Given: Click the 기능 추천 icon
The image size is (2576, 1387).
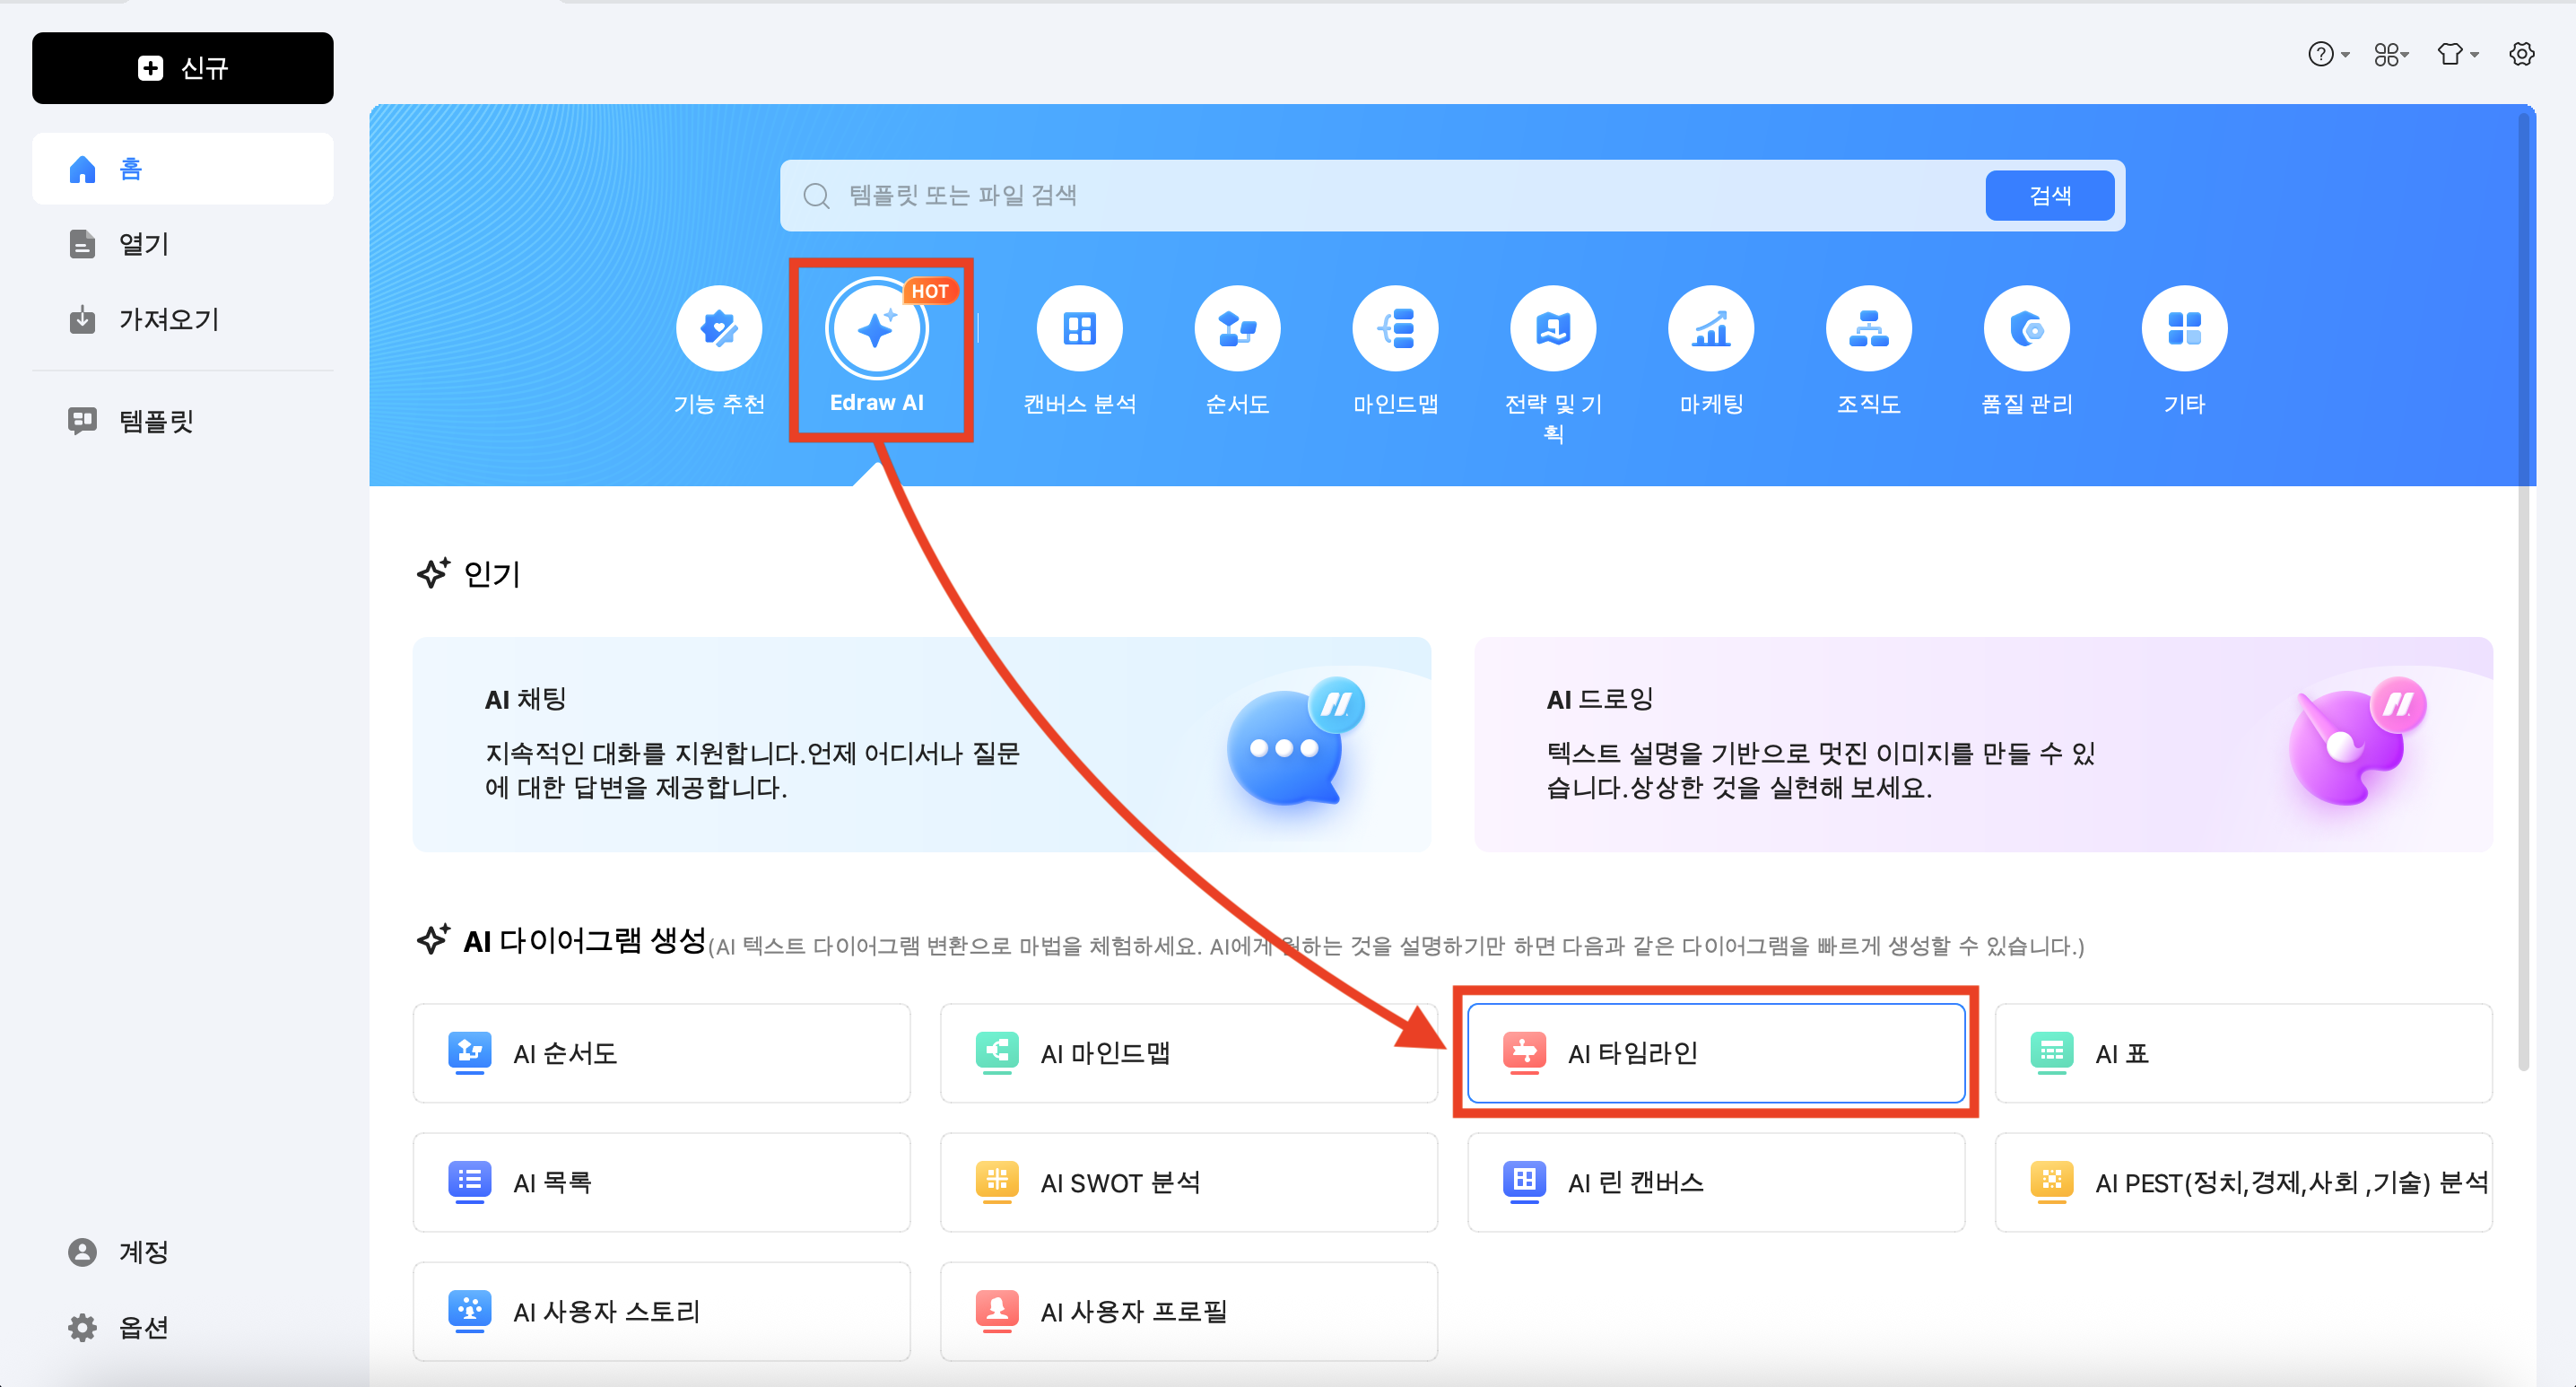Looking at the screenshot, I should pos(718,330).
